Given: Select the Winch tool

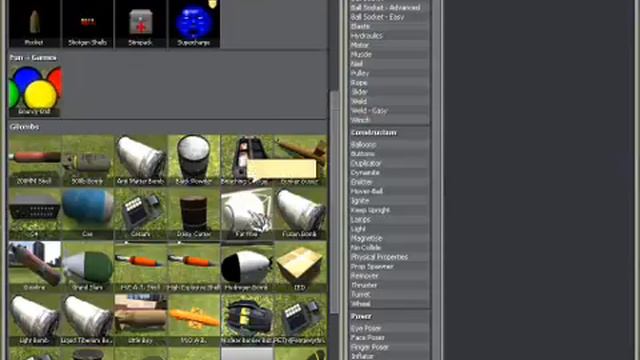Looking at the screenshot, I should pyautogui.click(x=390, y=120).
